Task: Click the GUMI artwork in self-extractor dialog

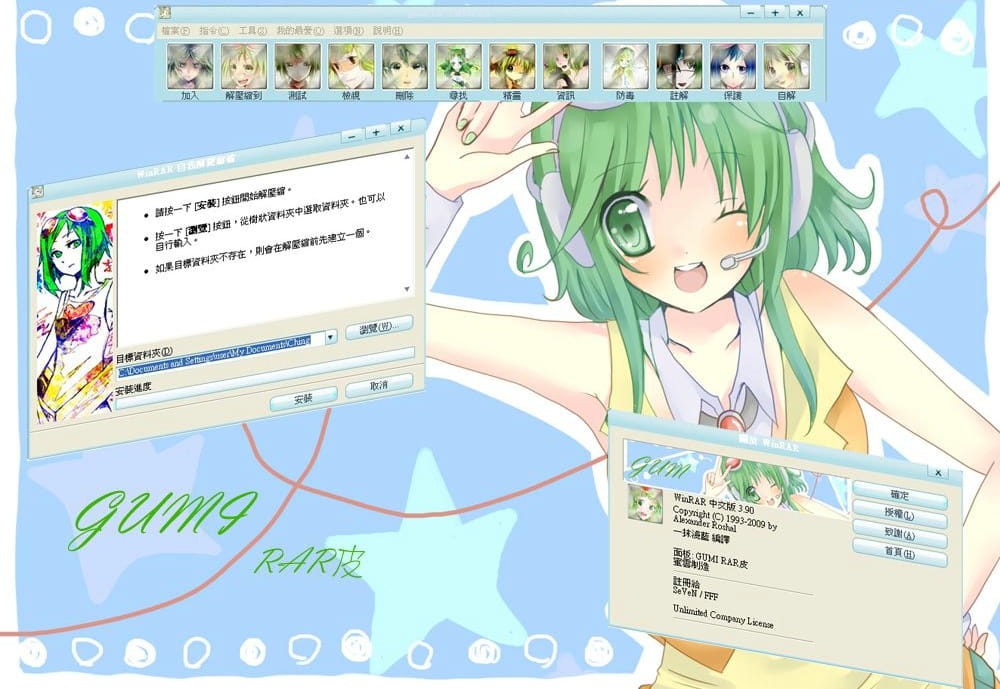Action: (x=75, y=311)
